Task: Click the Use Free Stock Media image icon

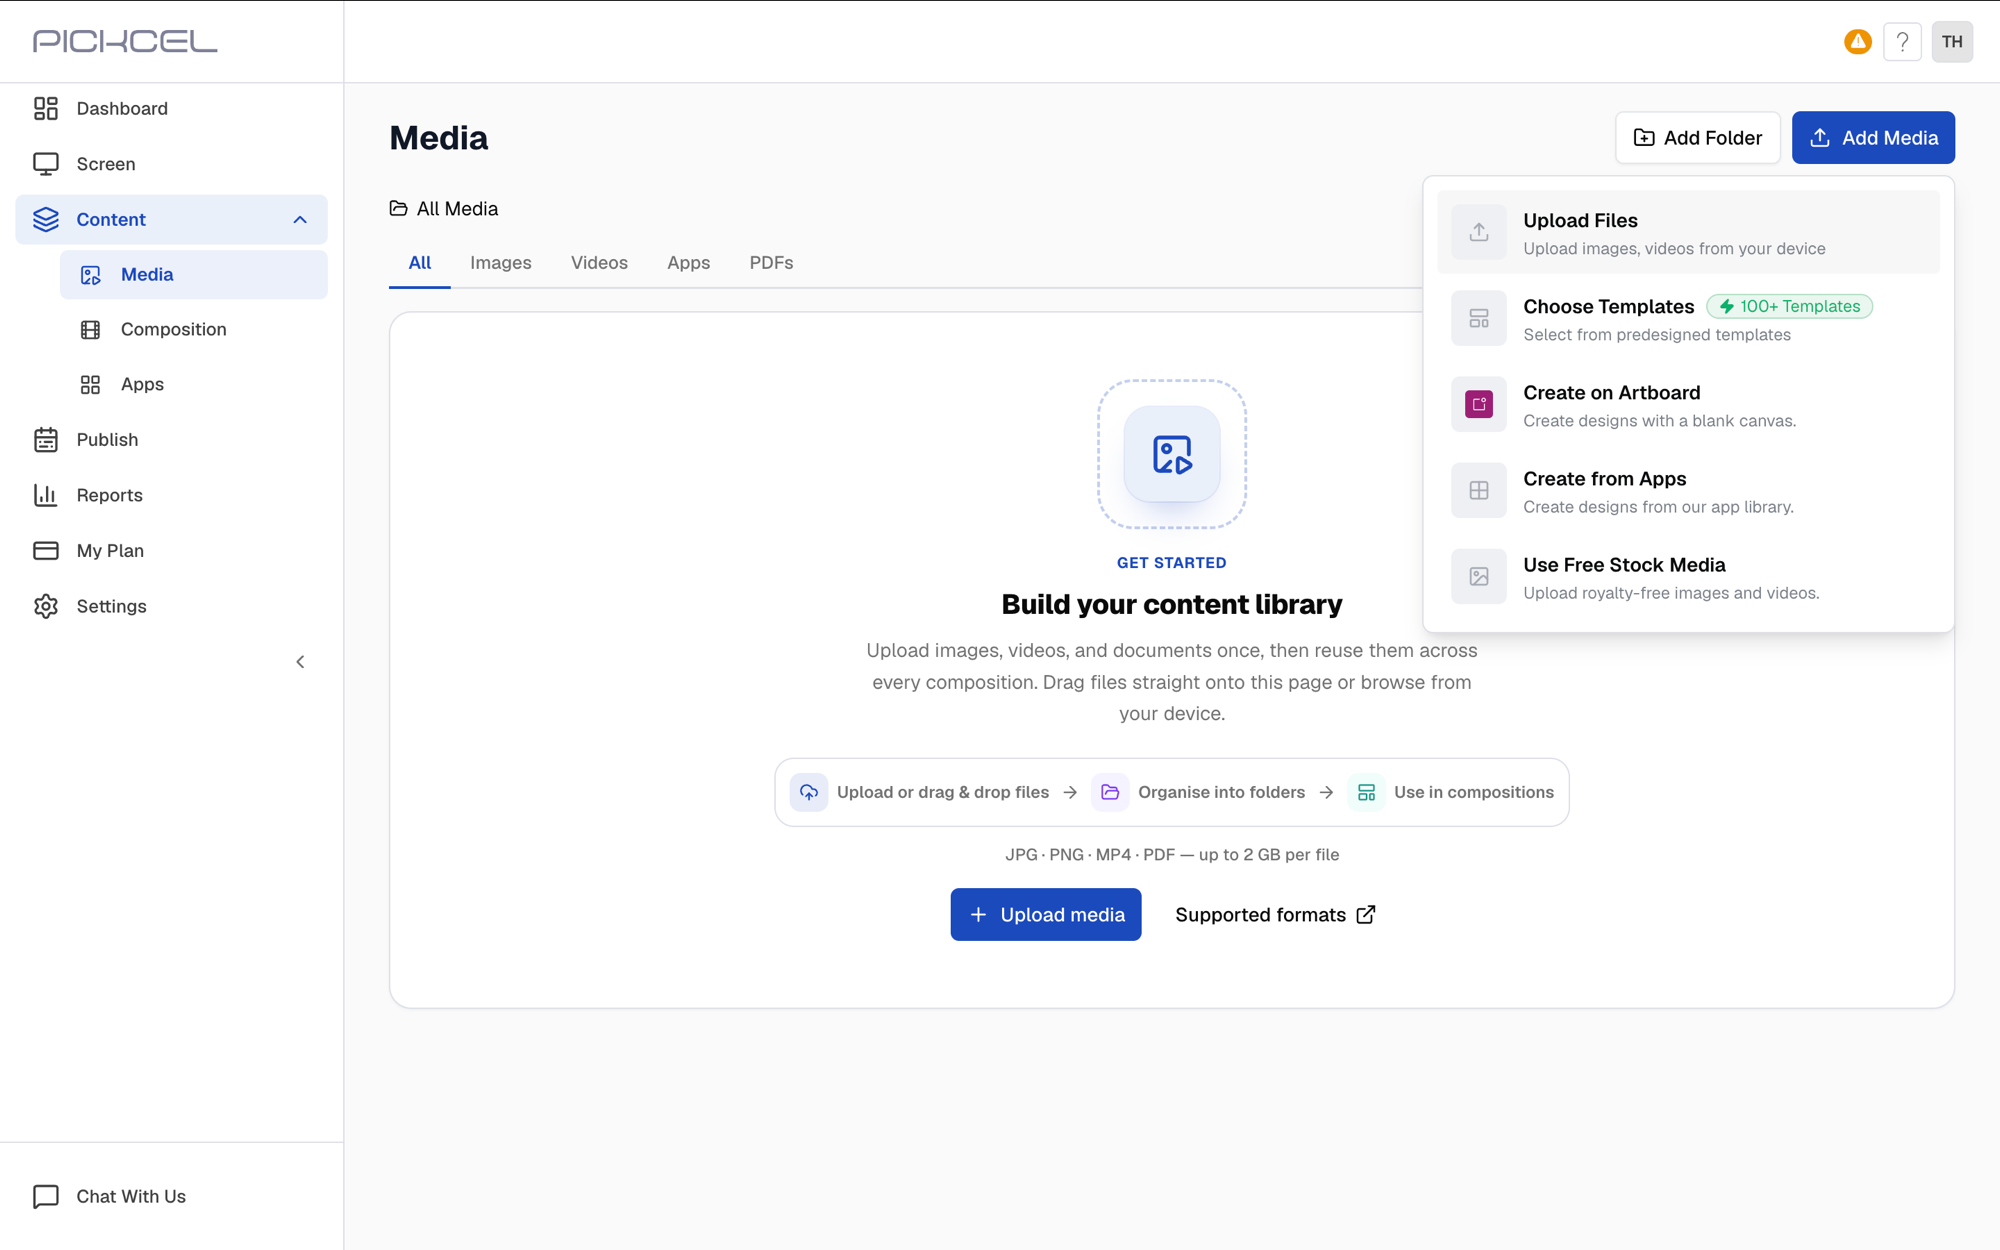Action: (1479, 576)
